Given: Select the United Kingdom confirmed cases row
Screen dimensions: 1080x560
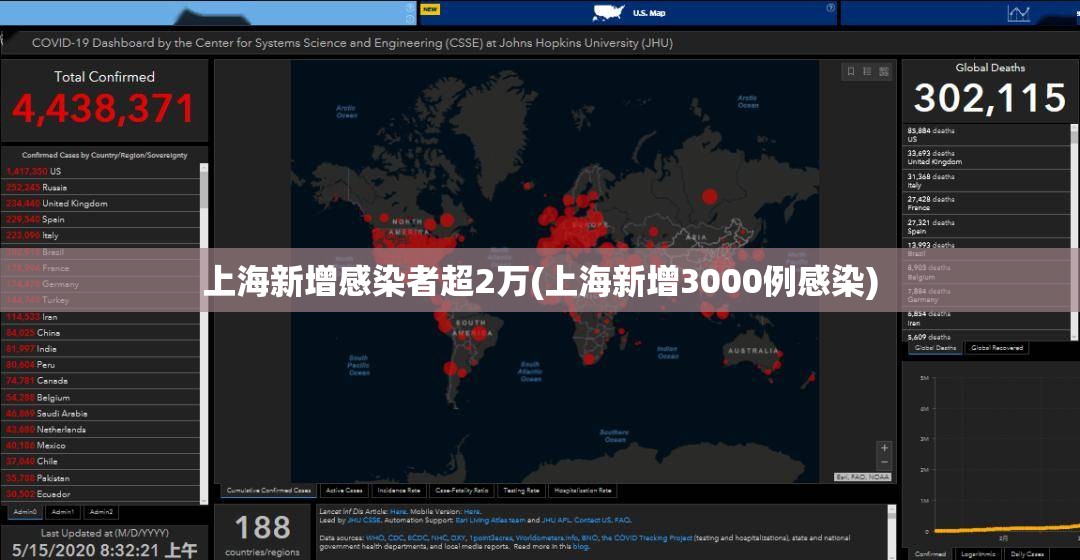Looking at the screenshot, I should (x=102, y=203).
